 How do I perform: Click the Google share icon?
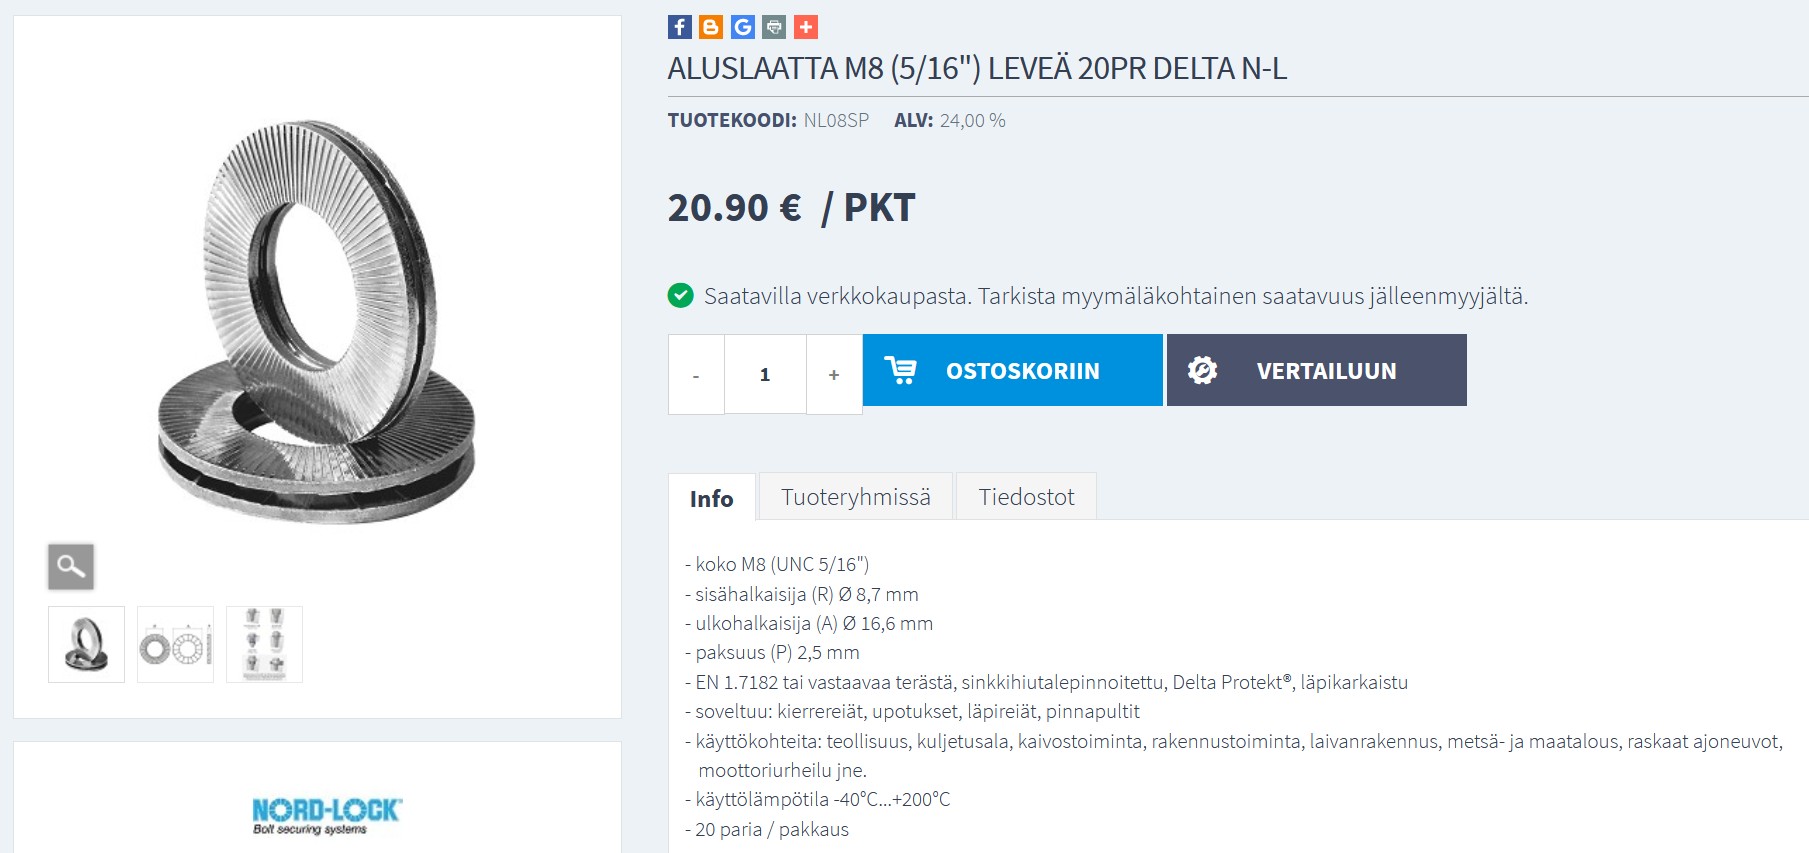click(x=742, y=27)
